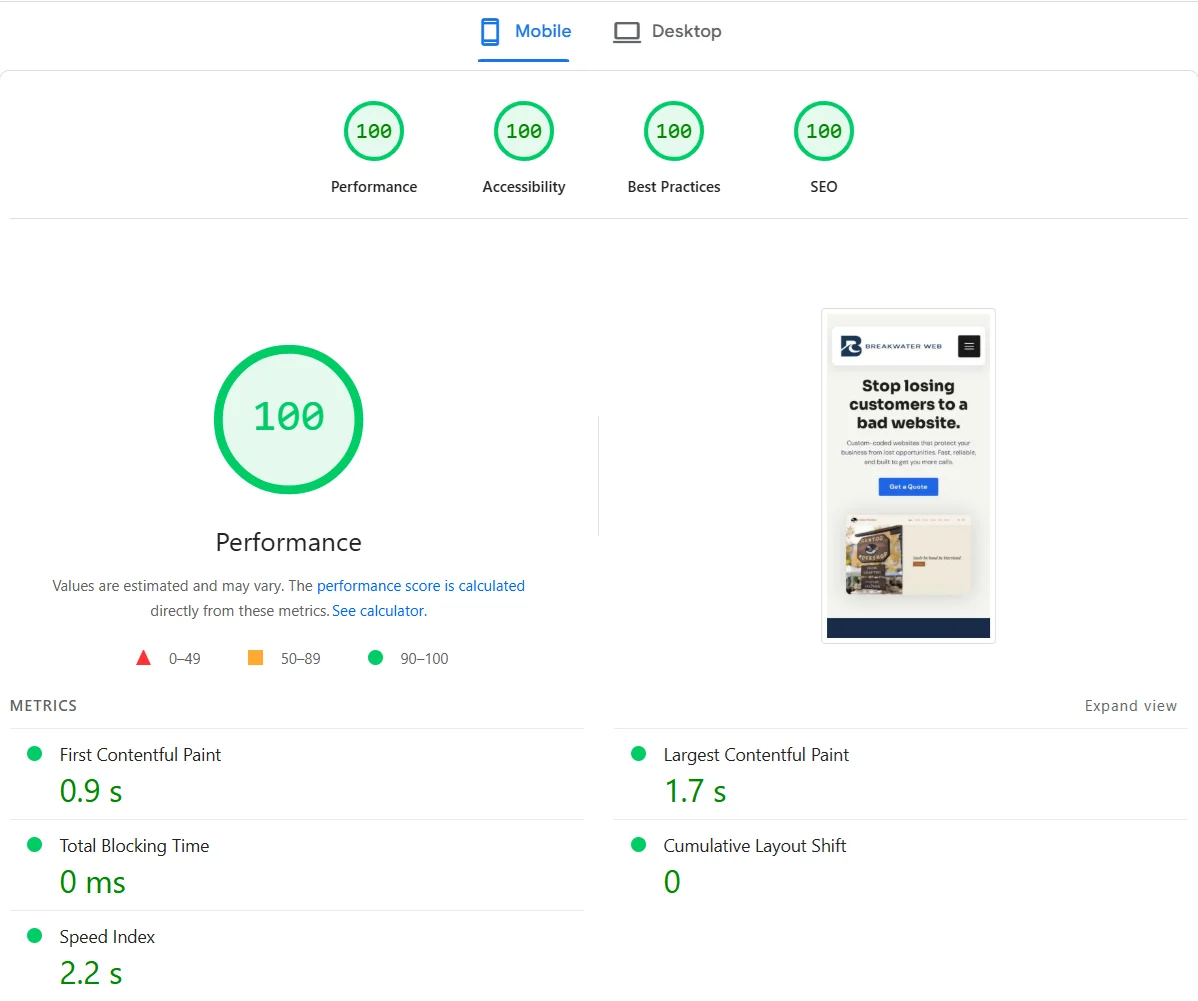The height and width of the screenshot is (1001, 1198).
Task: Click the green dot beside Cumulative Layout Shift
Action: [637, 844]
